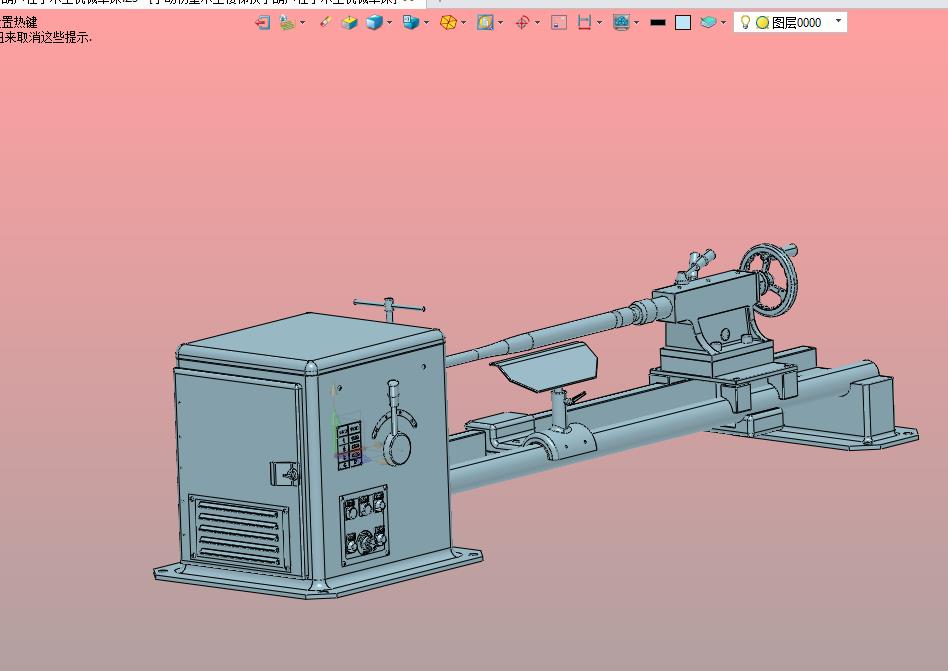The image size is (948, 671).
Task: Open the 图层0000 layer dropdown list
Action: (838, 21)
